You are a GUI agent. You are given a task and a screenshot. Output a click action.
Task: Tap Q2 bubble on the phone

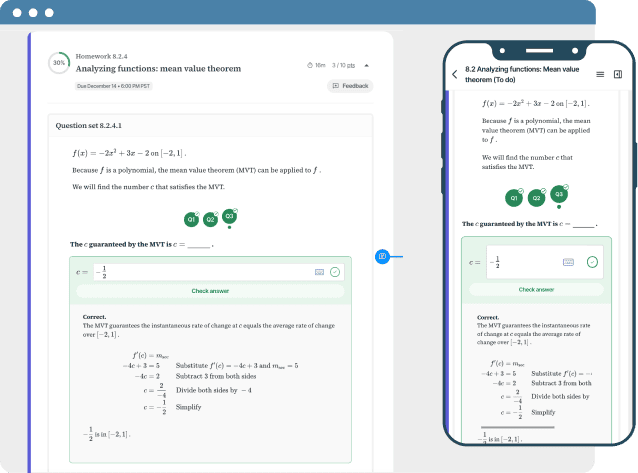(x=536, y=198)
